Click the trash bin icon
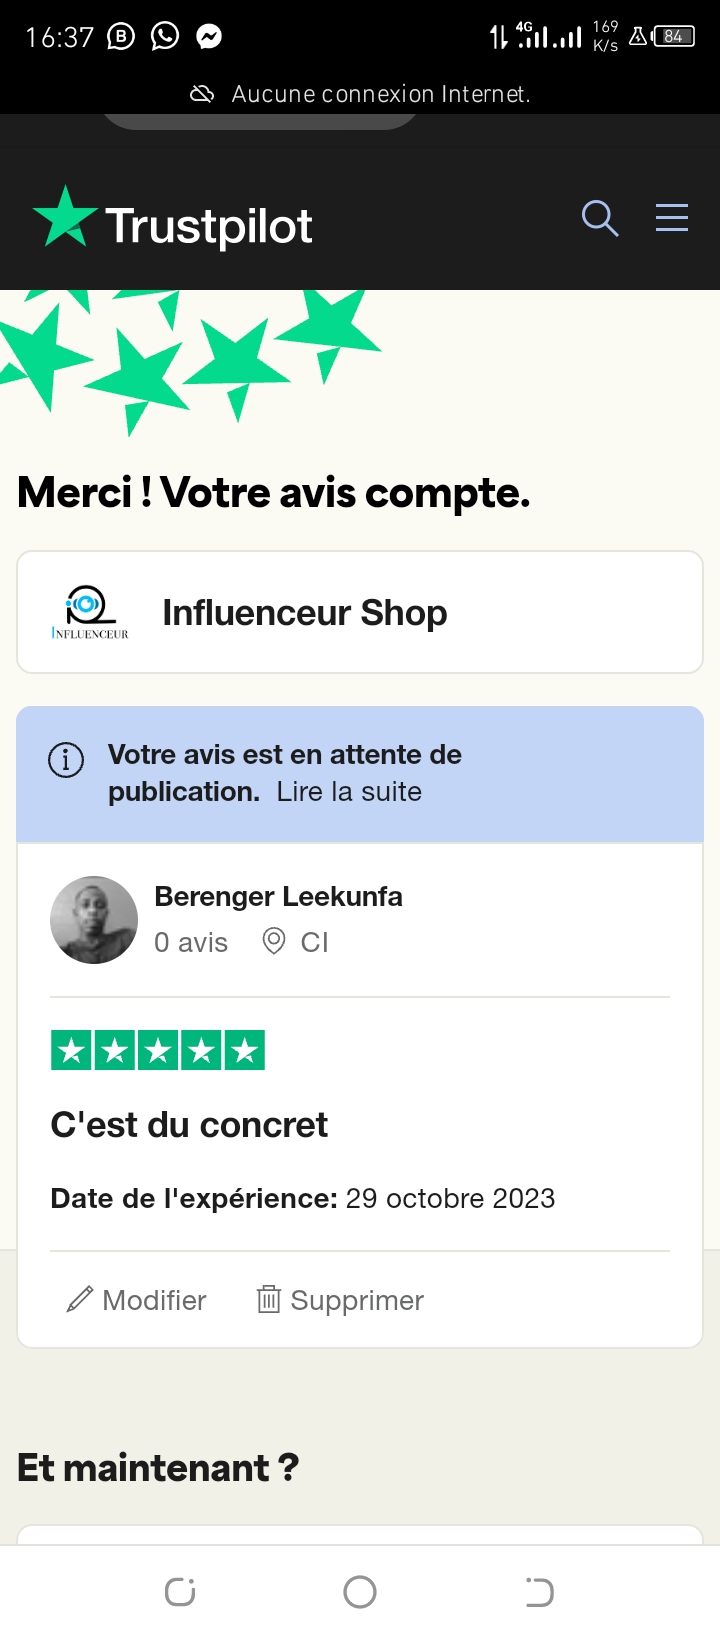The width and height of the screenshot is (720, 1640). pyautogui.click(x=268, y=1299)
